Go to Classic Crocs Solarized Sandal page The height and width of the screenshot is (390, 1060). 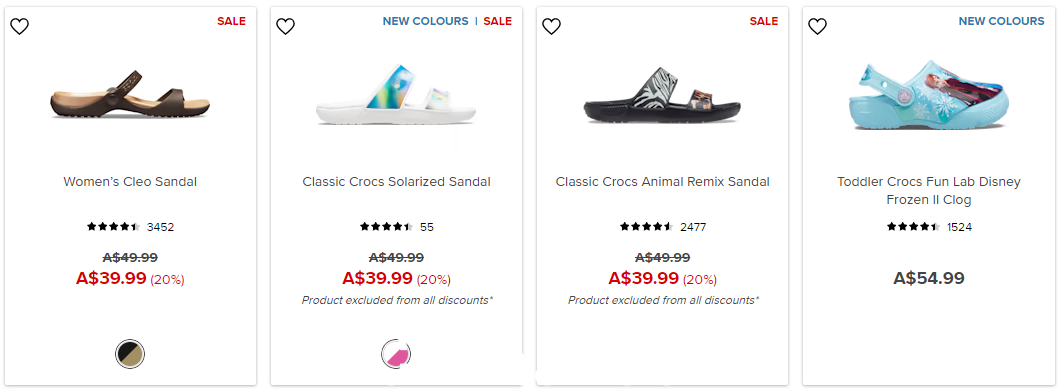[396, 182]
